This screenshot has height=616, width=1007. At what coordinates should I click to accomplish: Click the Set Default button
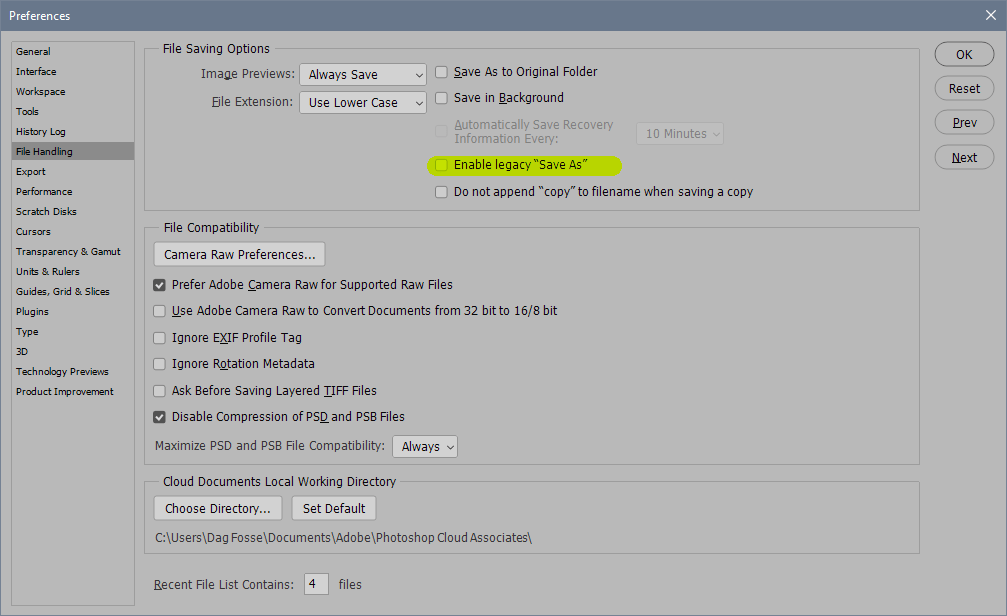point(333,508)
